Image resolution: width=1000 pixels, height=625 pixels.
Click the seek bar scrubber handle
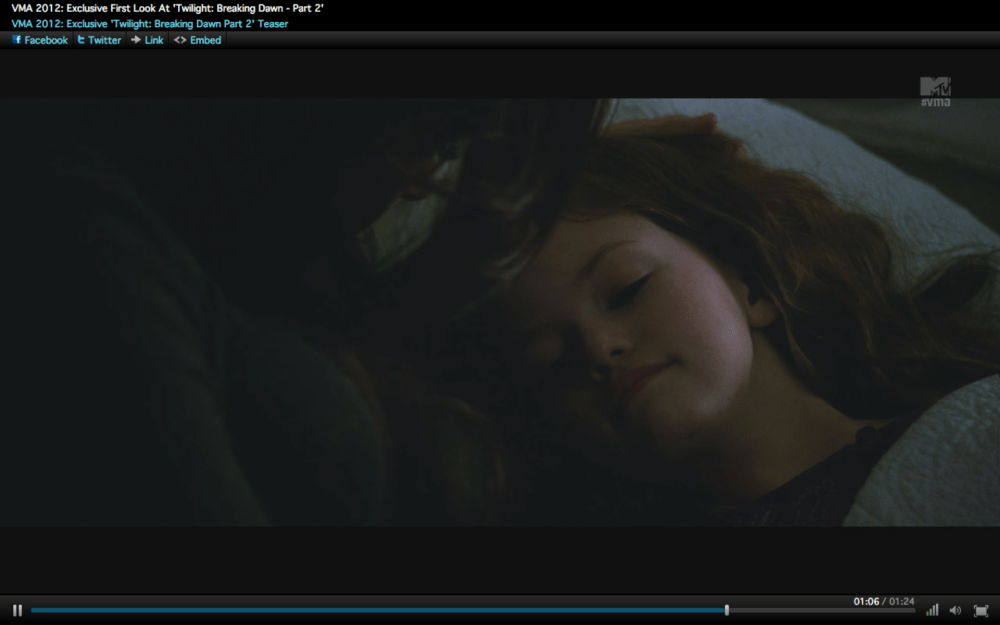727,610
